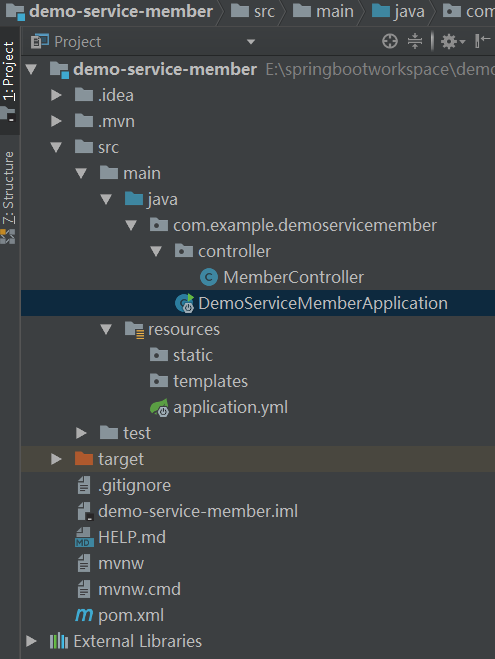Collapse the demo-service-member root node

click(31, 69)
